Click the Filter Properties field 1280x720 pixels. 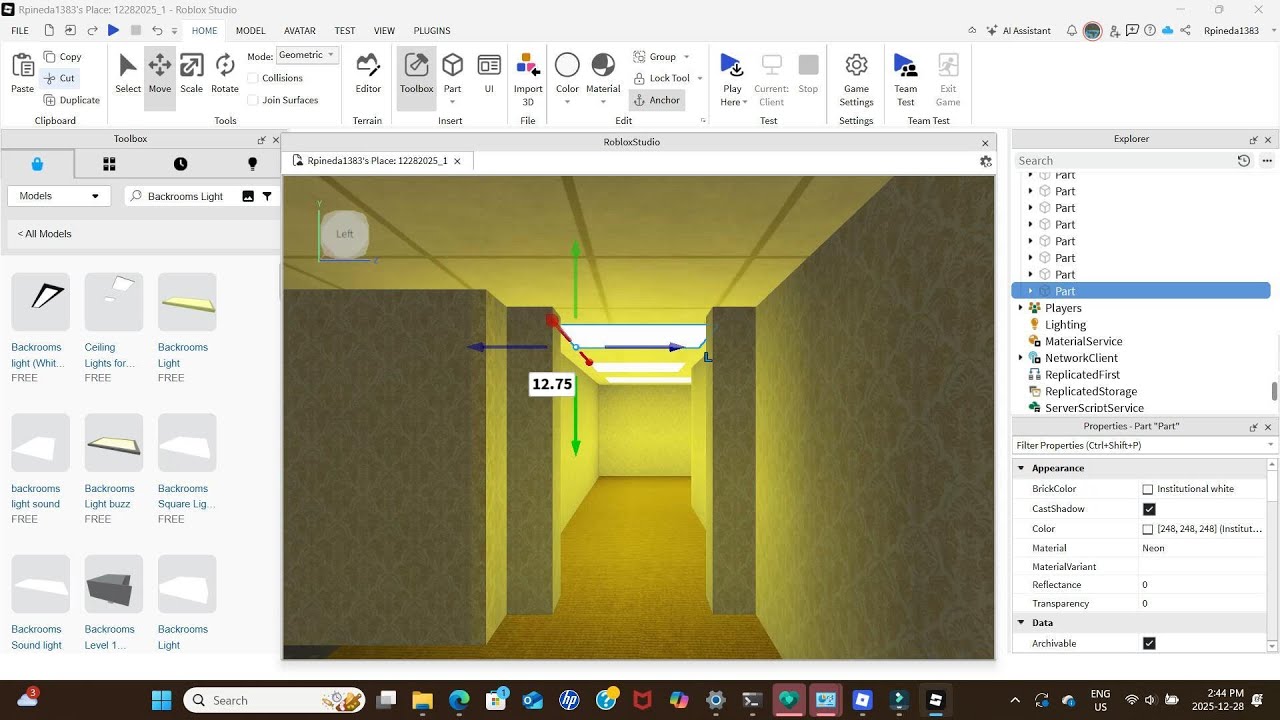(1144, 445)
